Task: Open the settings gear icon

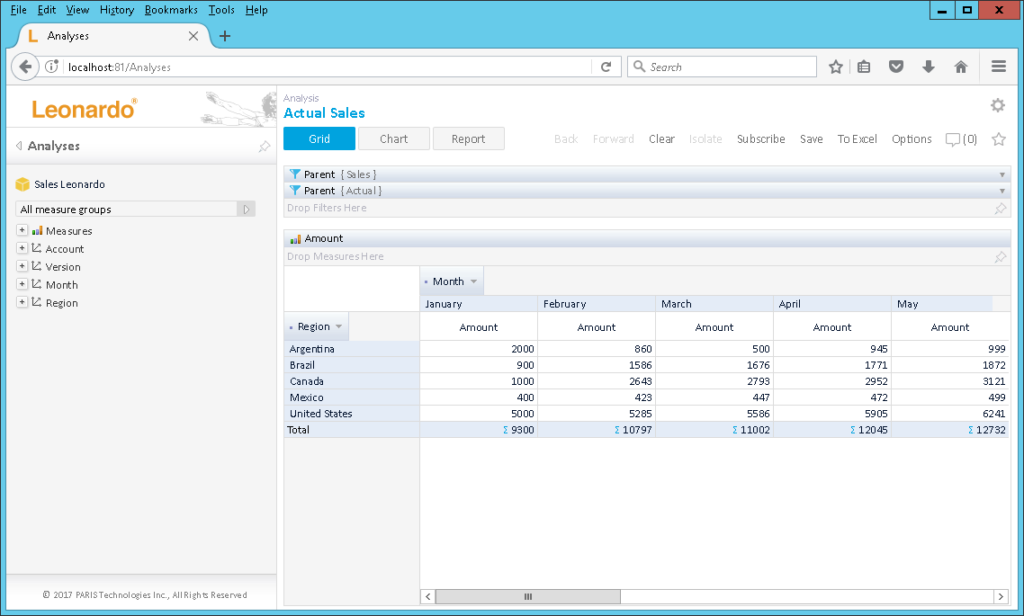Action: point(997,106)
